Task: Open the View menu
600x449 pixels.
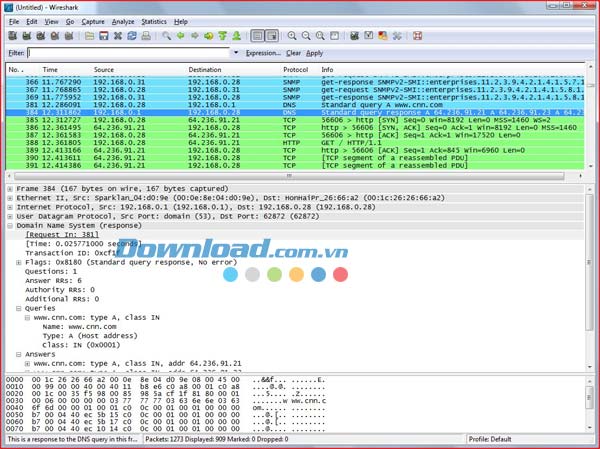Action: click(51, 22)
